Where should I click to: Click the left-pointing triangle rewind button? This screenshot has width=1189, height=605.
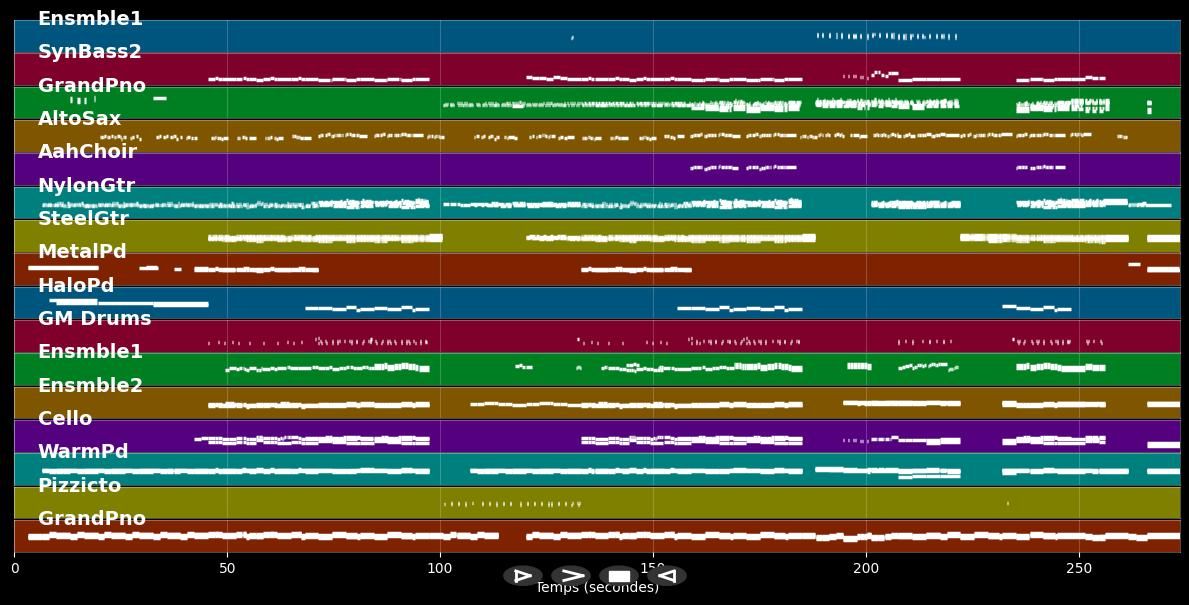click(x=667, y=576)
